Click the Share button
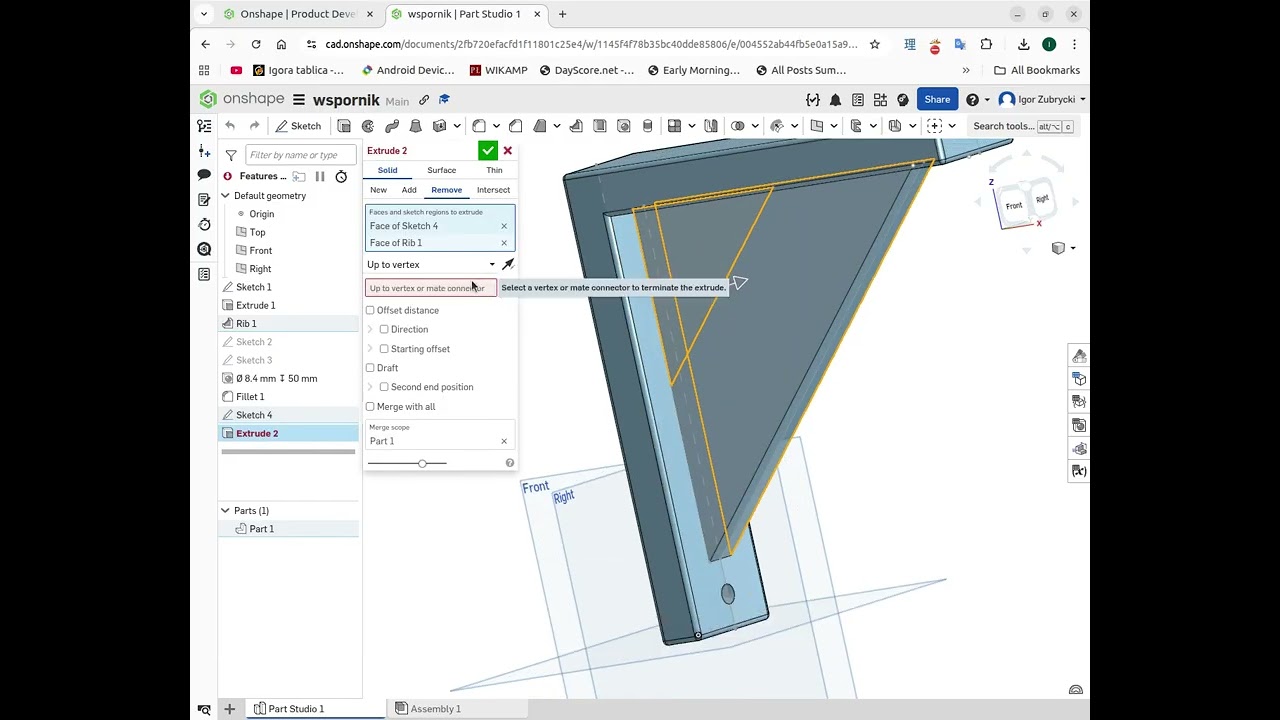1280x720 pixels. tap(937, 99)
